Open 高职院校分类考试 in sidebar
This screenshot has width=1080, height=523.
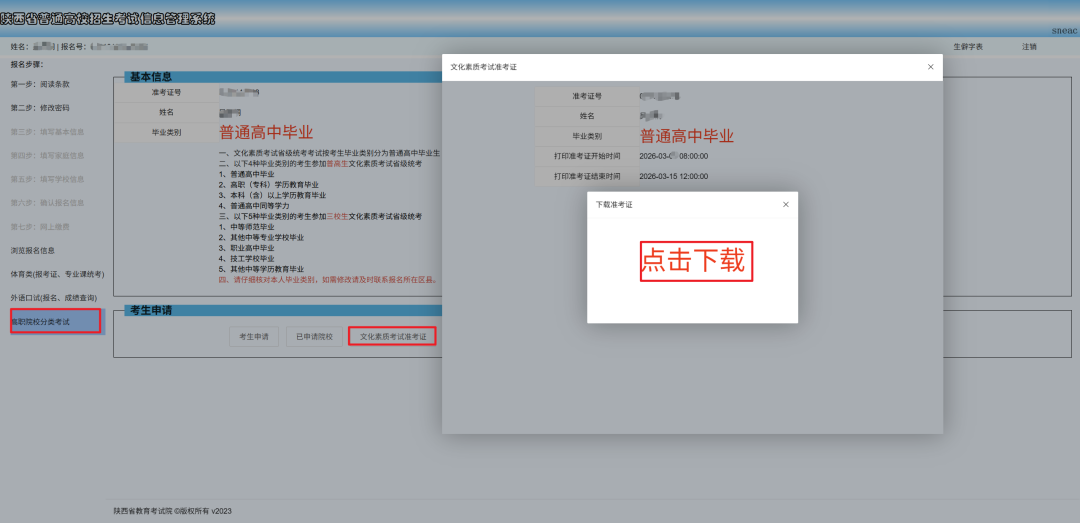pos(55,321)
